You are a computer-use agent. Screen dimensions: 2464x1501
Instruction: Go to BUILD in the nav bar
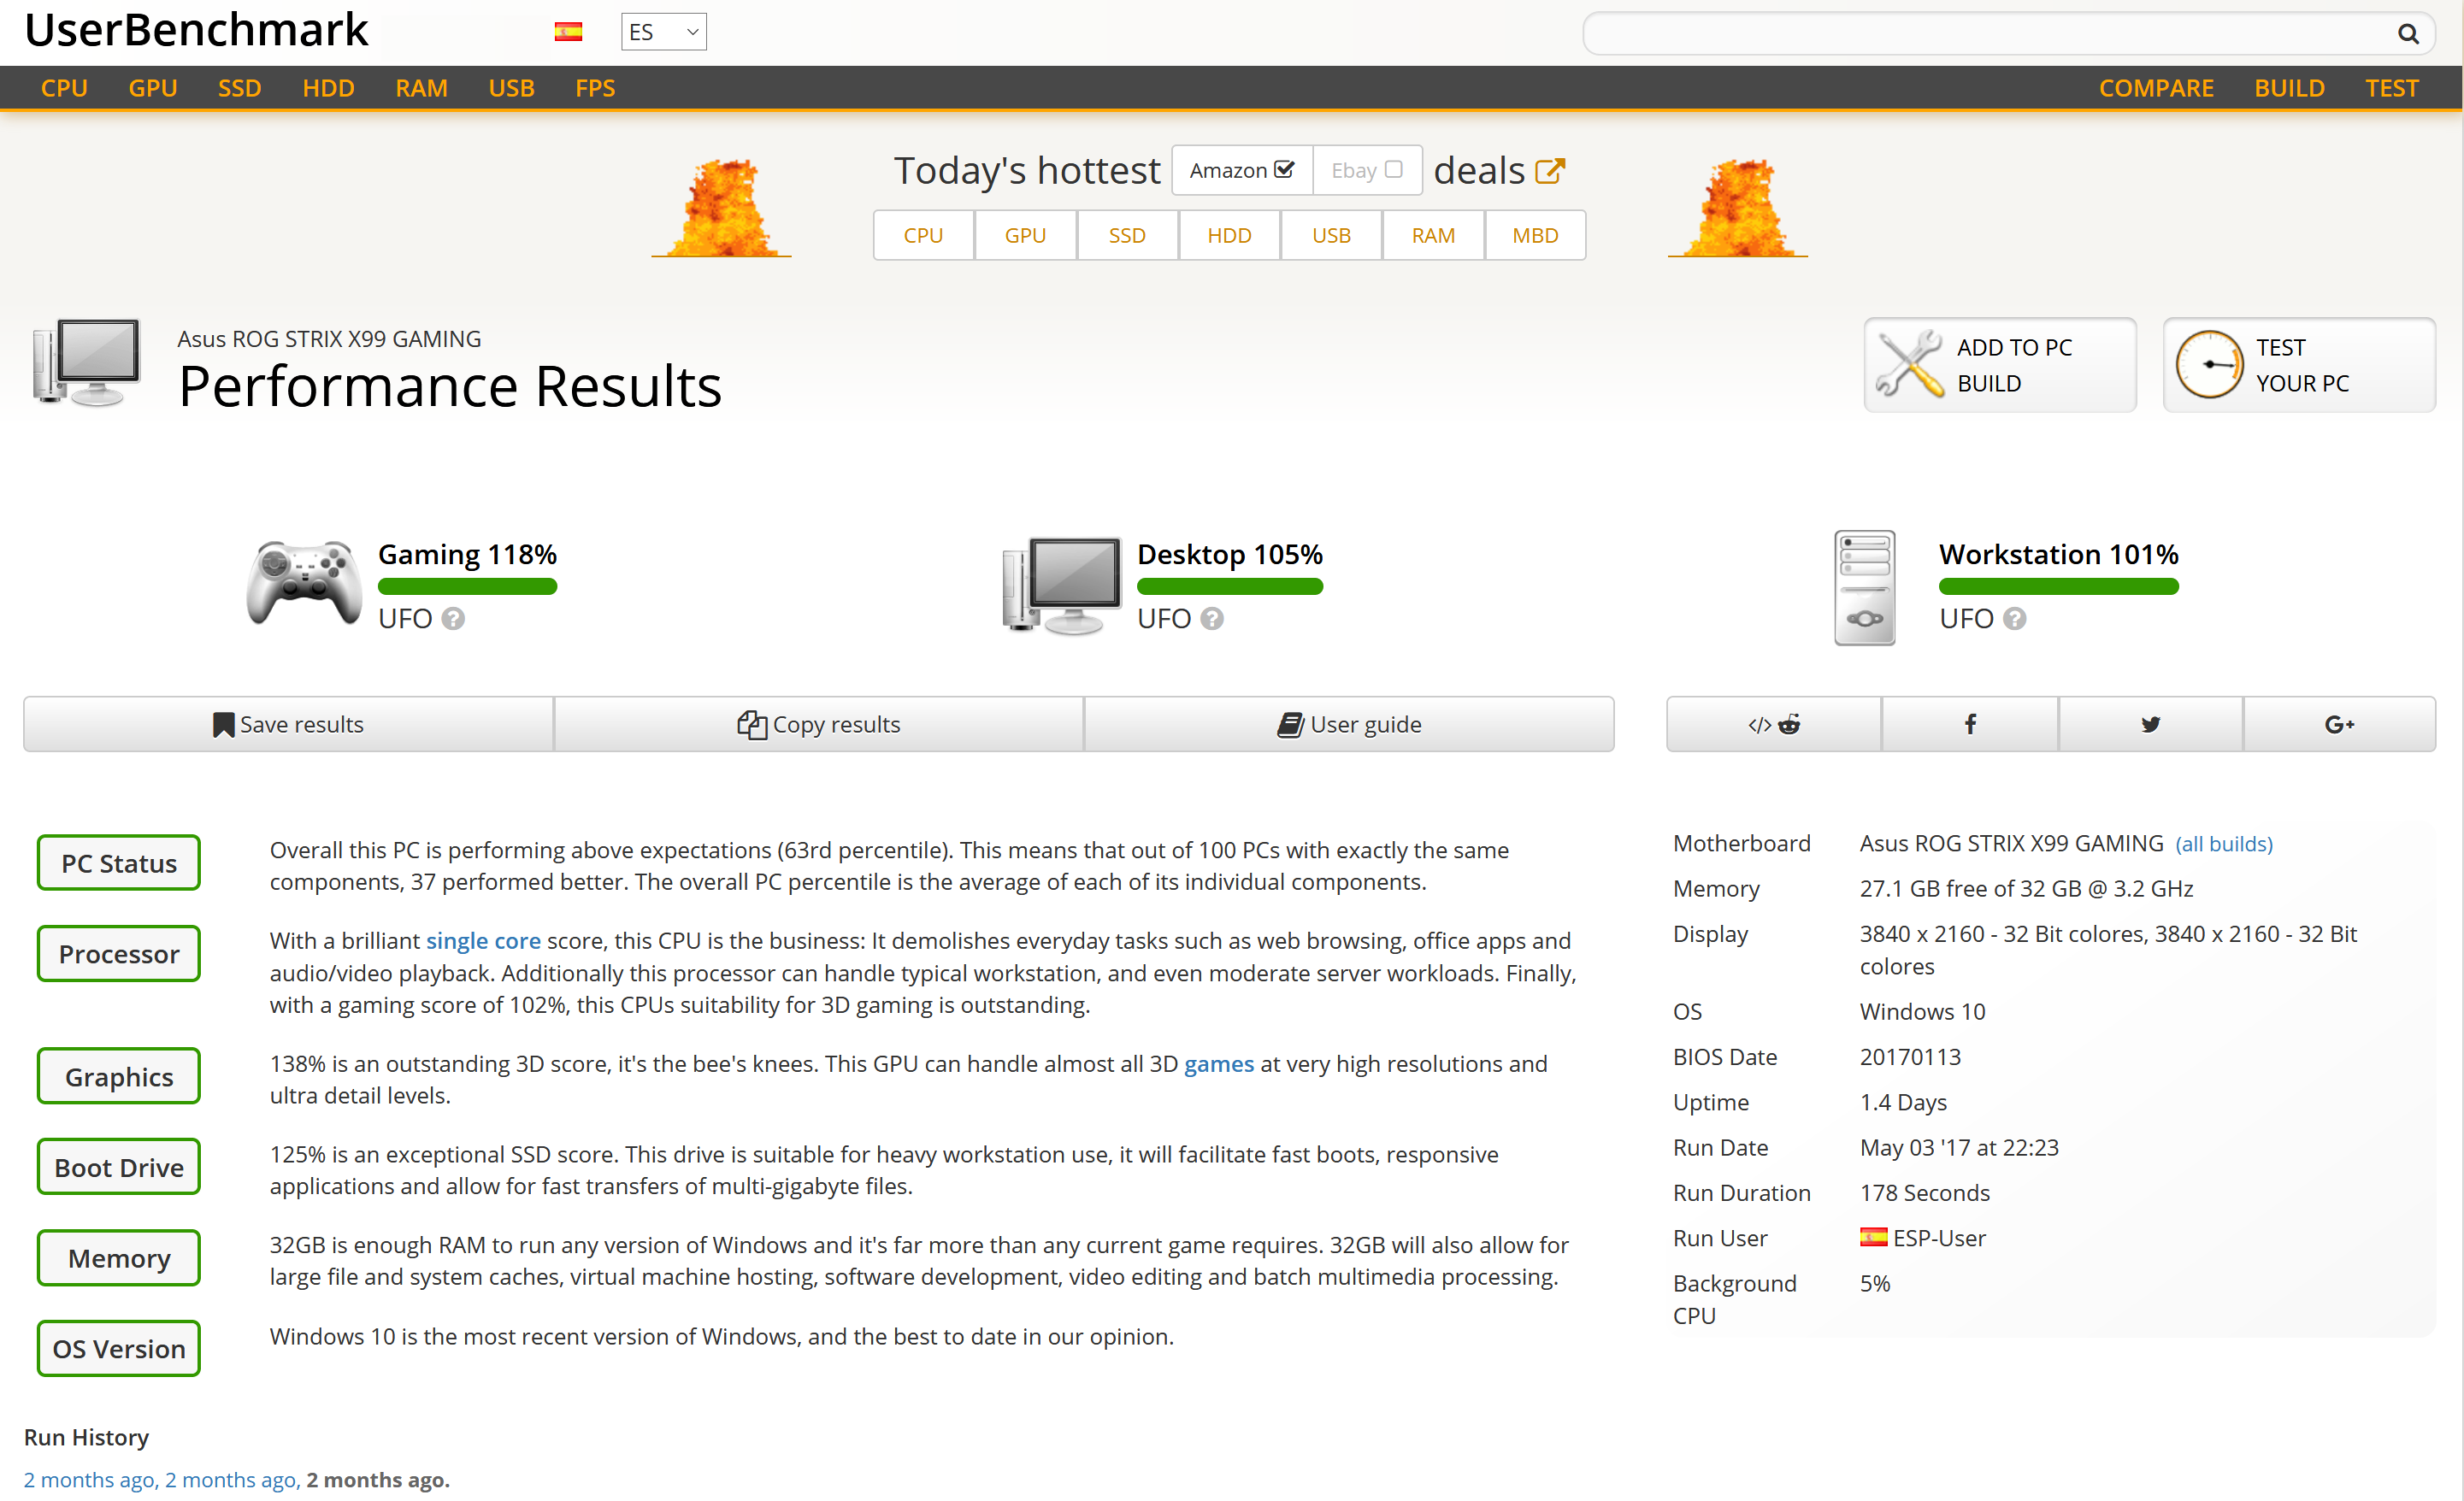(2289, 88)
